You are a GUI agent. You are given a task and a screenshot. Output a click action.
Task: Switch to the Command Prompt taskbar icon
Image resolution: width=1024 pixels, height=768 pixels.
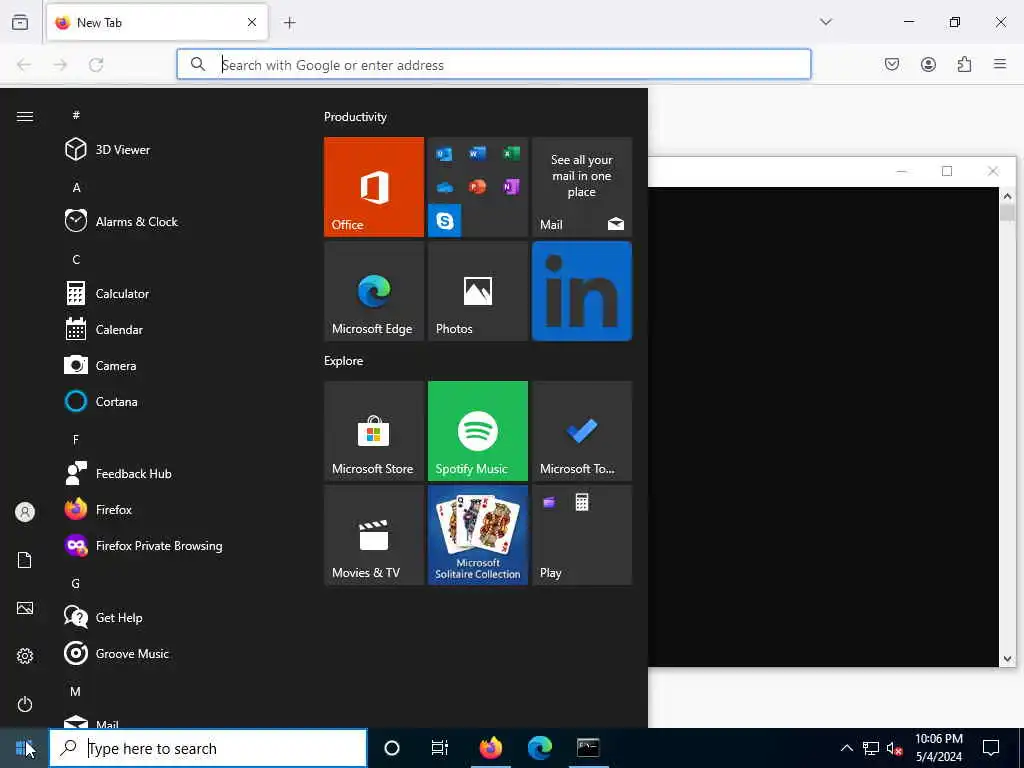coord(588,748)
